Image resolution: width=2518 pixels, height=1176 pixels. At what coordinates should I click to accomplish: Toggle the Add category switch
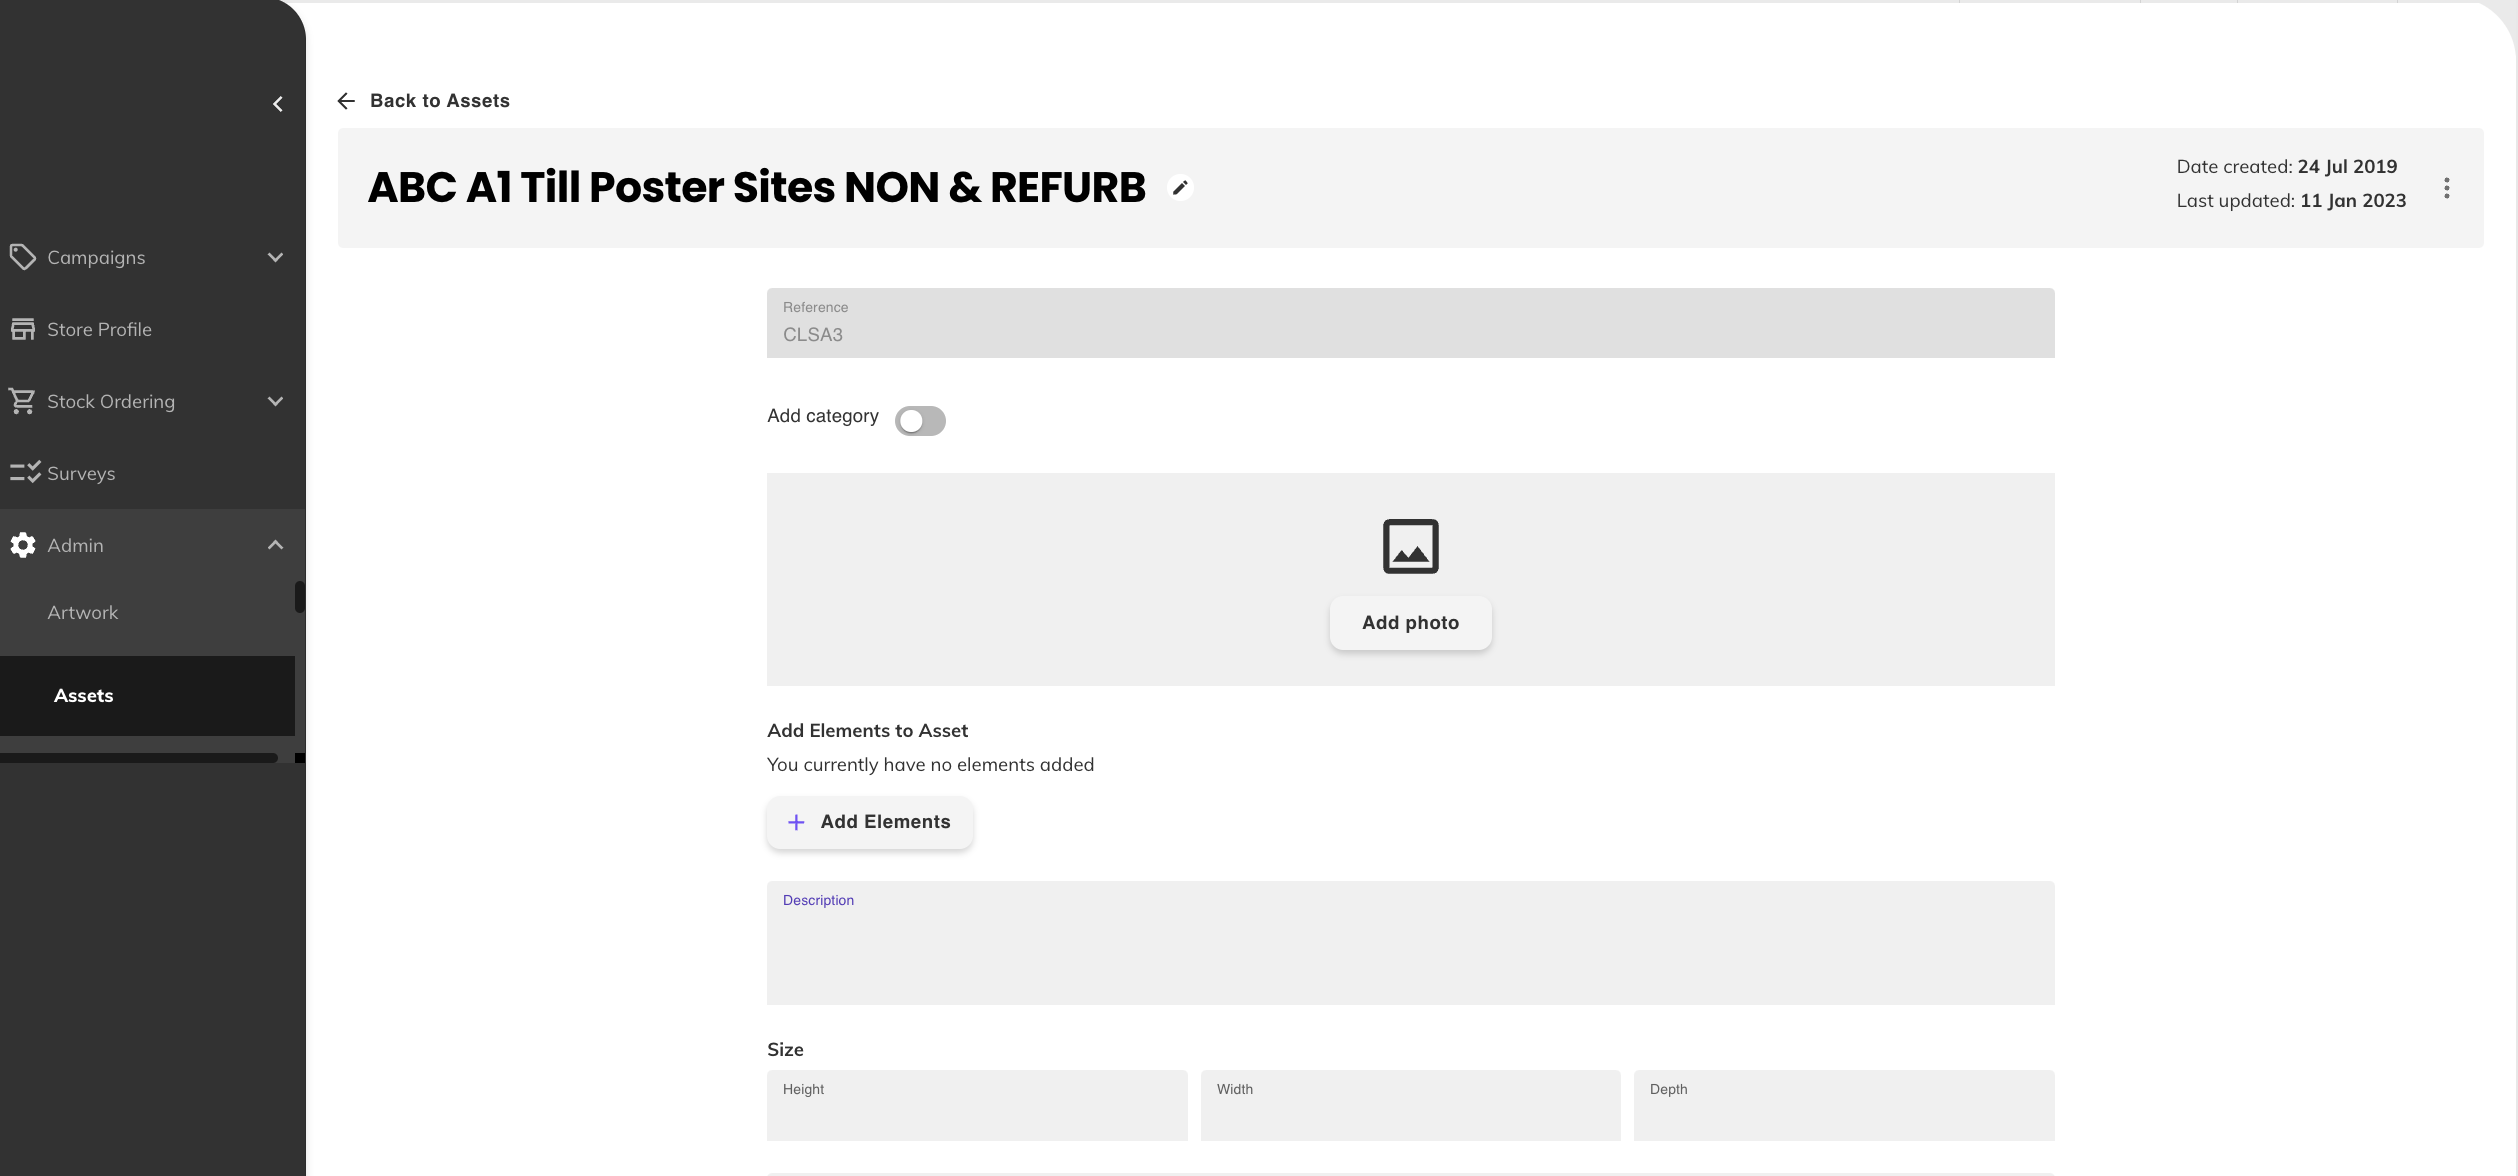[919, 421]
